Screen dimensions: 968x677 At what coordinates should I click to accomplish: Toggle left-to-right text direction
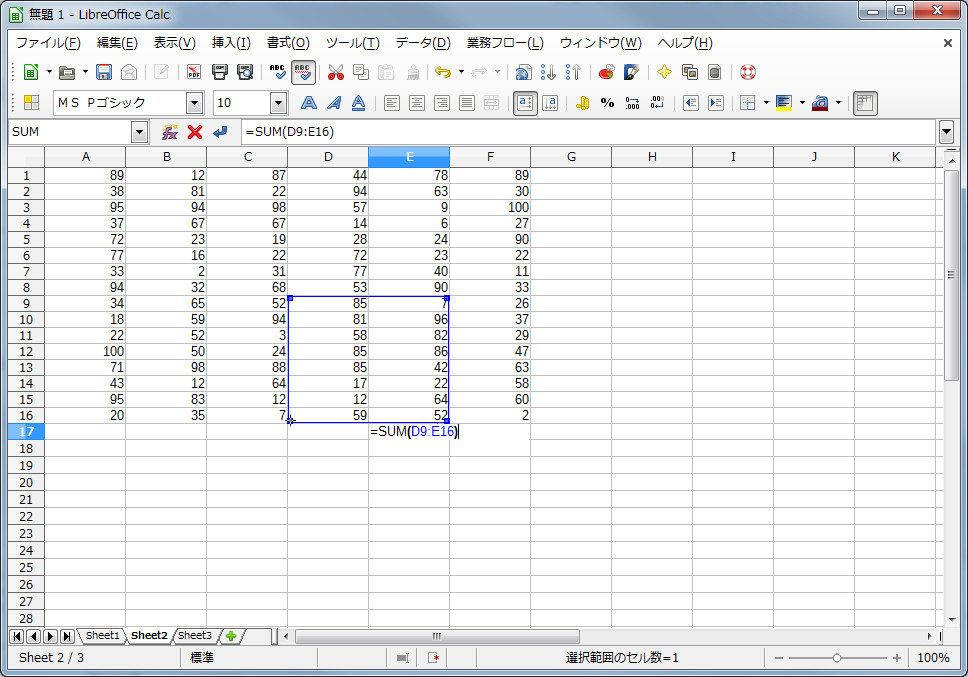point(525,103)
